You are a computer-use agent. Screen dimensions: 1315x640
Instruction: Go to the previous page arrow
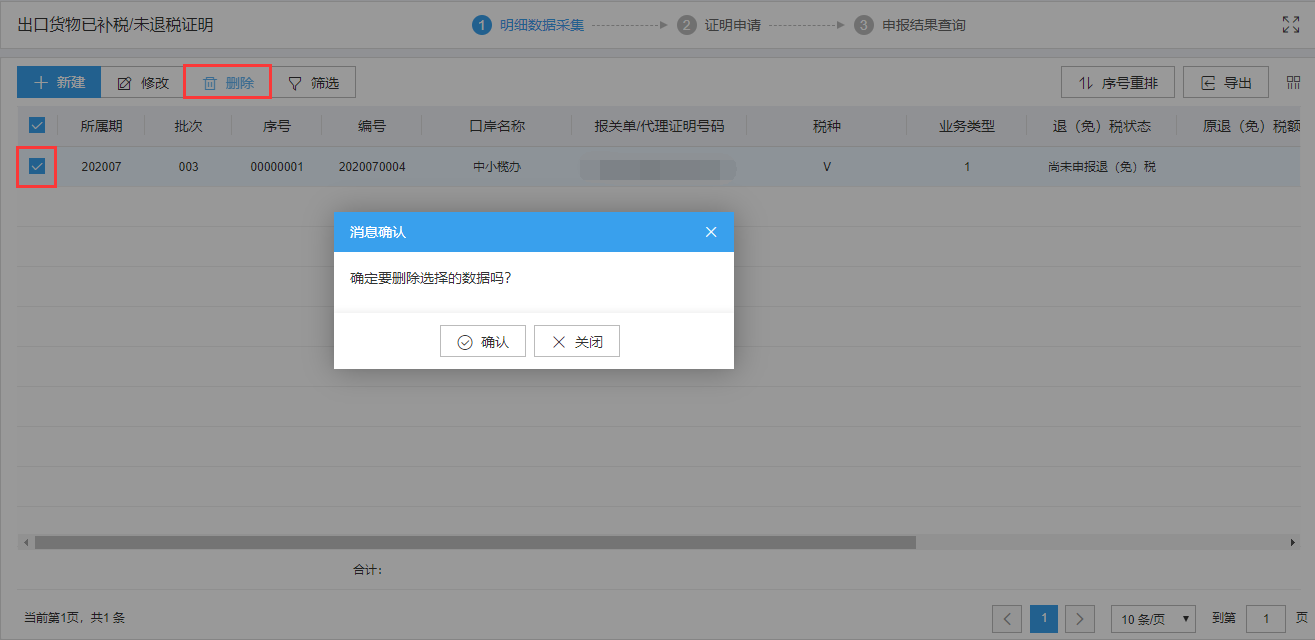click(1008, 619)
